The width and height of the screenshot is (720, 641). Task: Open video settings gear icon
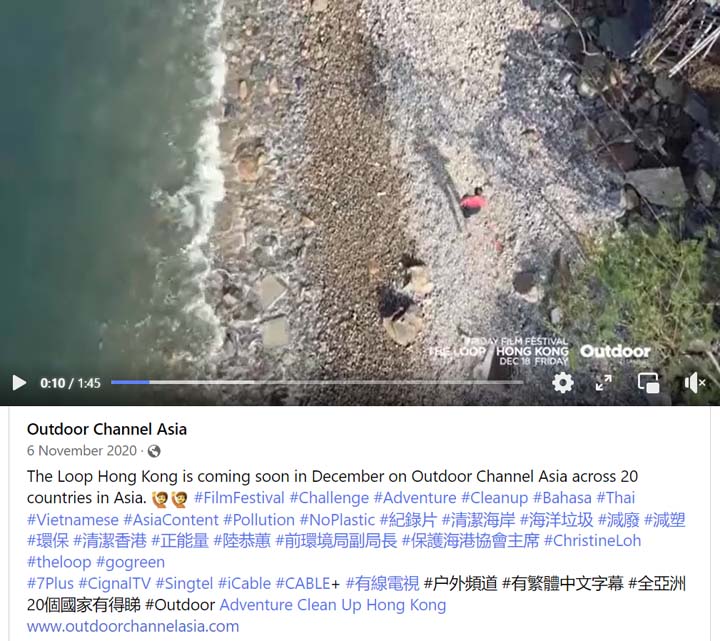(562, 382)
